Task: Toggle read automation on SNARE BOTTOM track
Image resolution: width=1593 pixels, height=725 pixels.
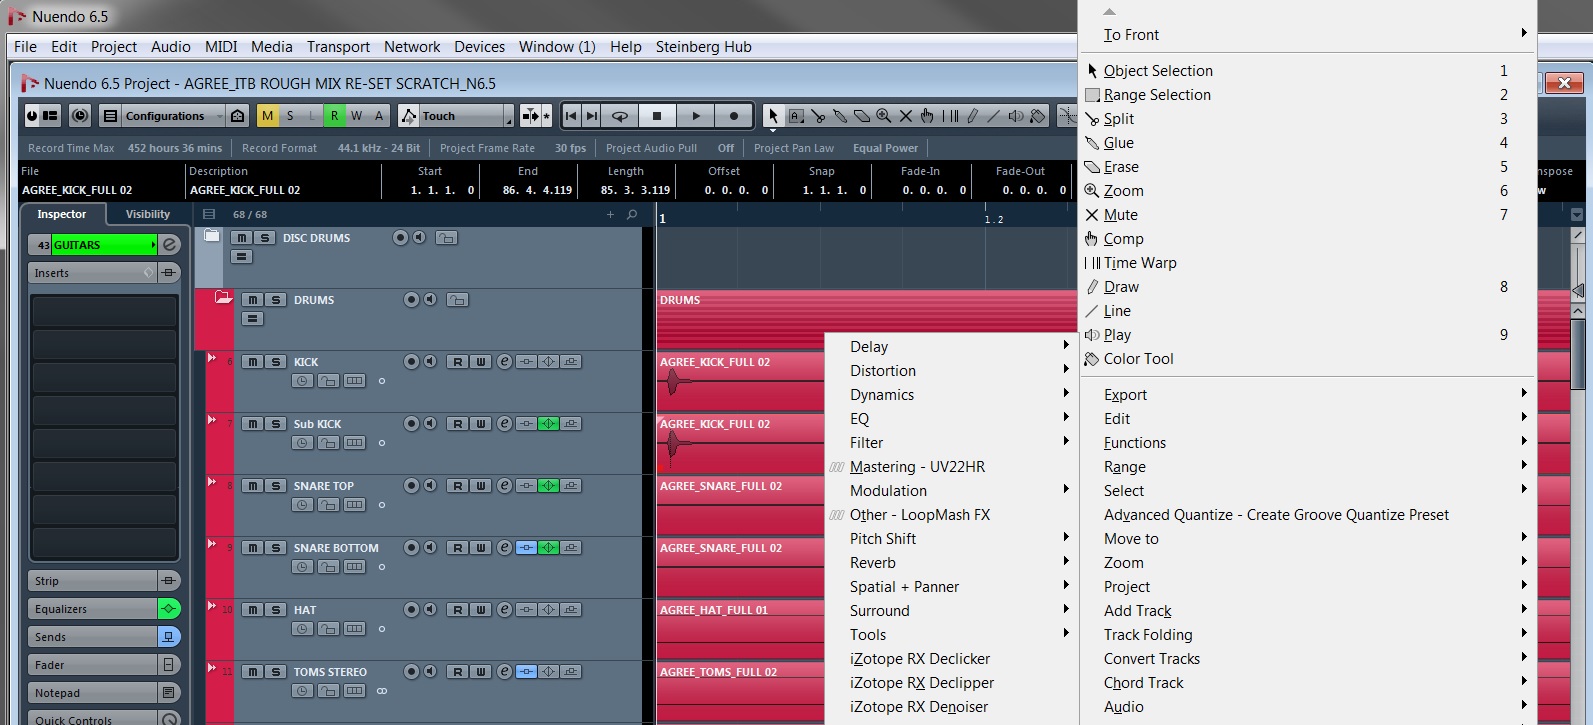Action: point(458,548)
